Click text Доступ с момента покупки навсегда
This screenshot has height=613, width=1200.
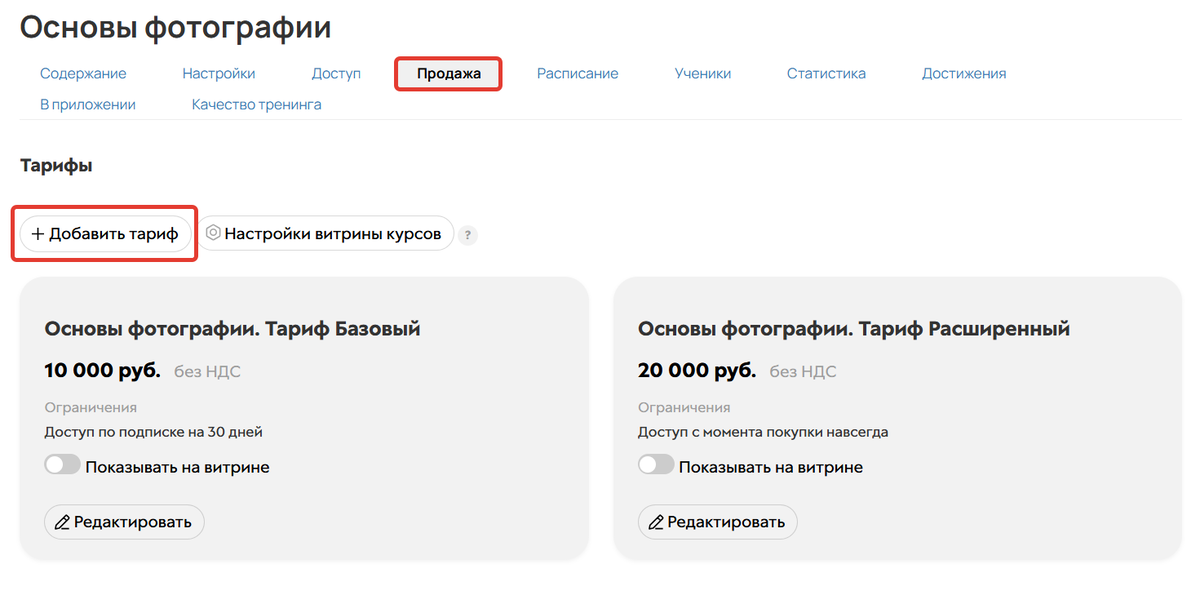[763, 433]
